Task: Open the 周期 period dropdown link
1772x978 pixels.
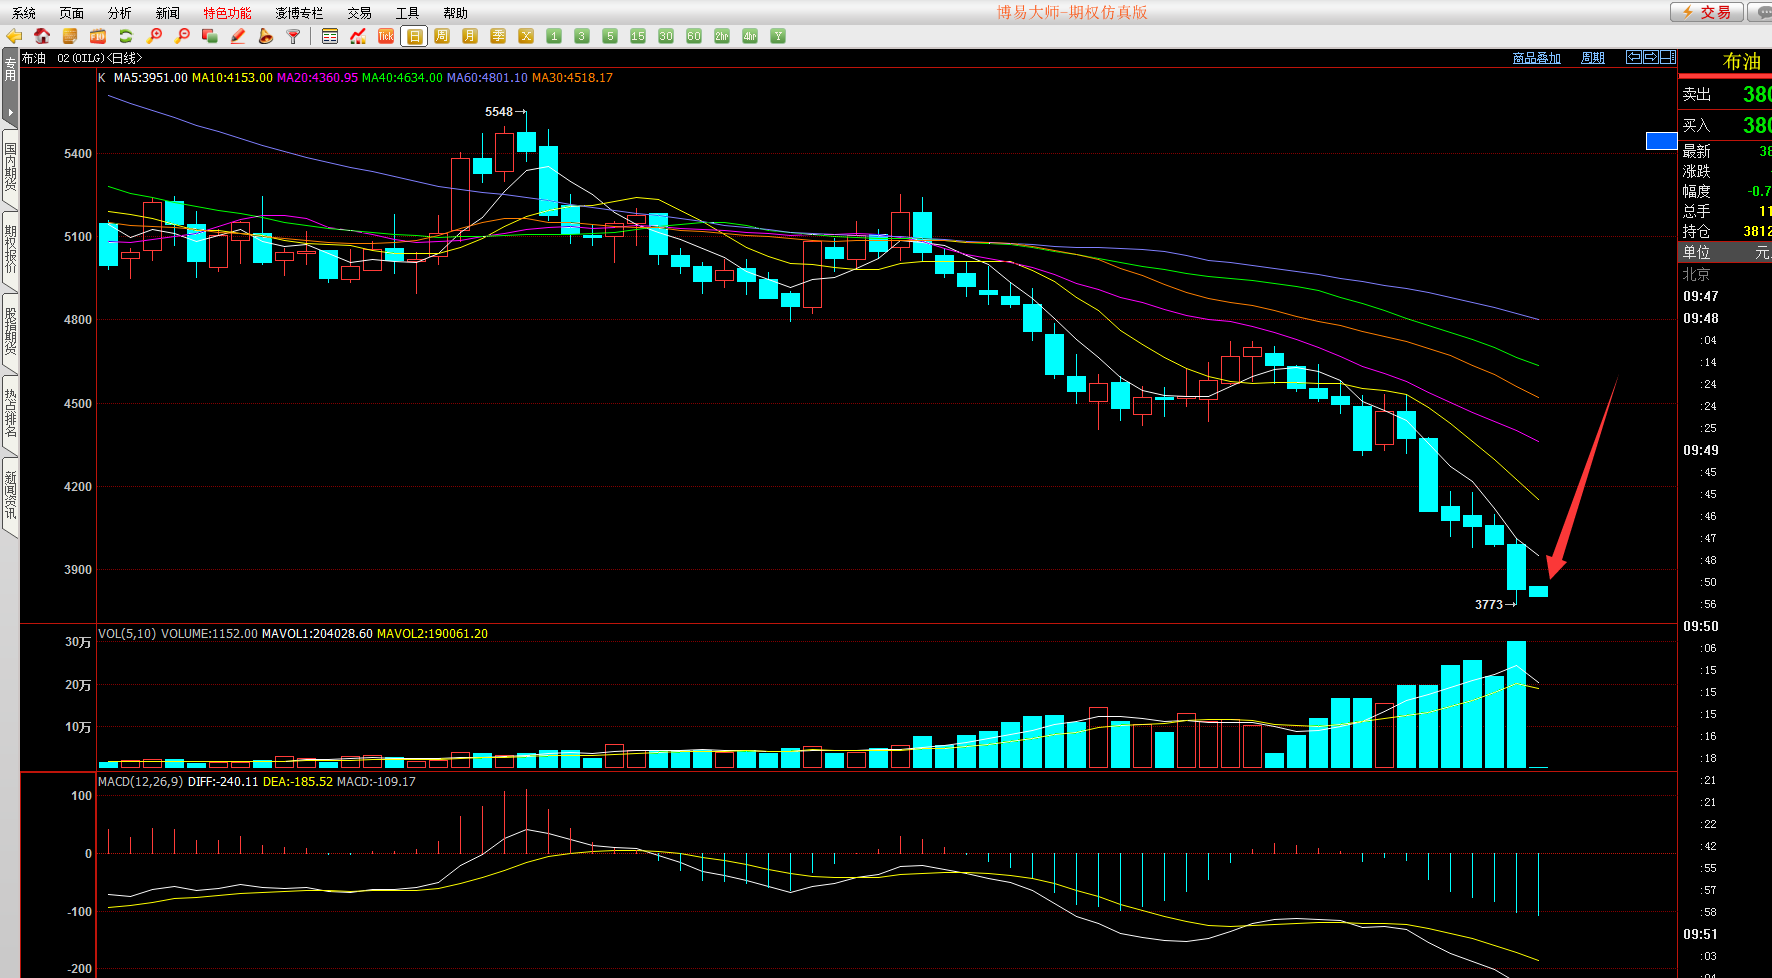Action: [x=1592, y=58]
